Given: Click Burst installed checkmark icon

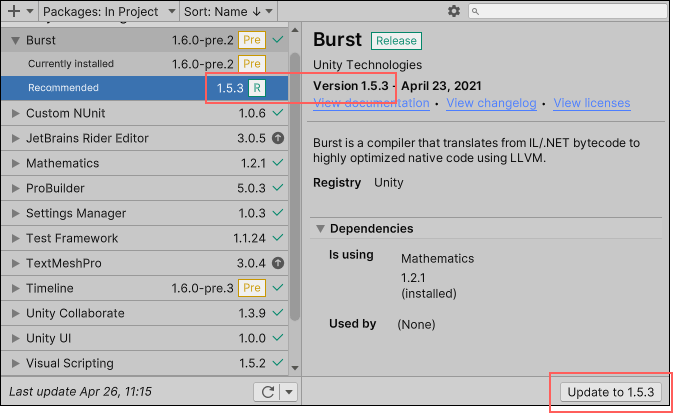Looking at the screenshot, I should [278, 40].
